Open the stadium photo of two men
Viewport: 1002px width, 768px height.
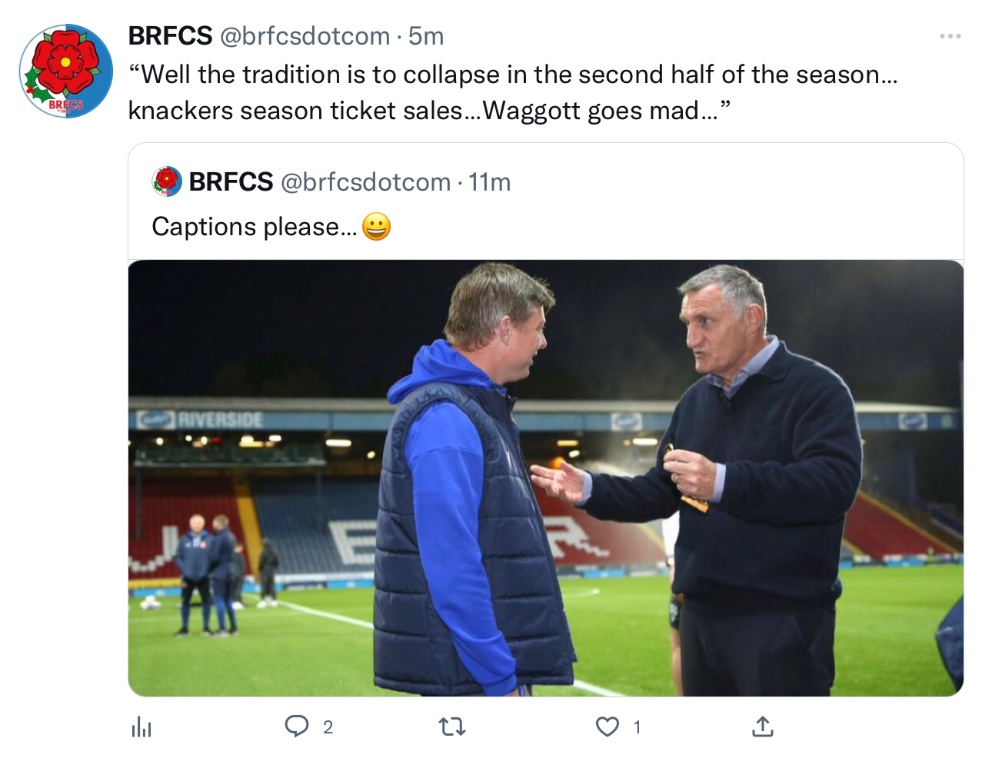pyautogui.click(x=545, y=478)
